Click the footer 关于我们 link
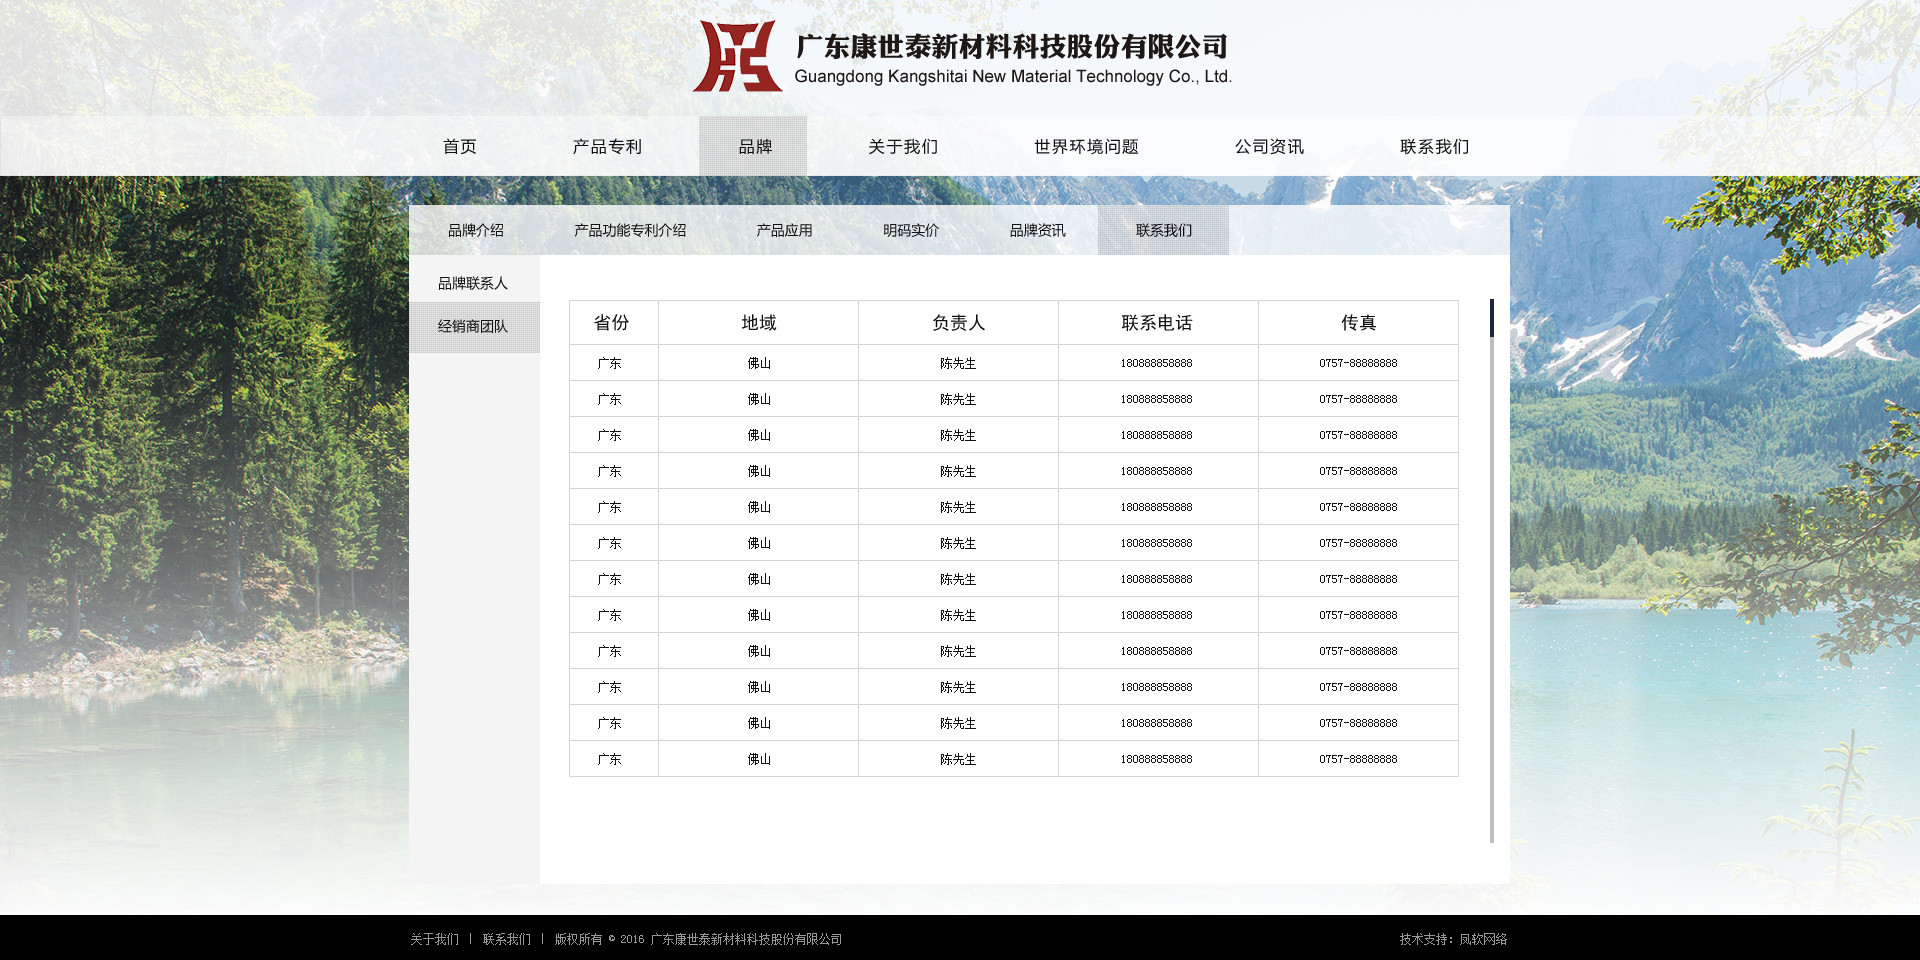This screenshot has height=960, width=1920. [x=434, y=940]
